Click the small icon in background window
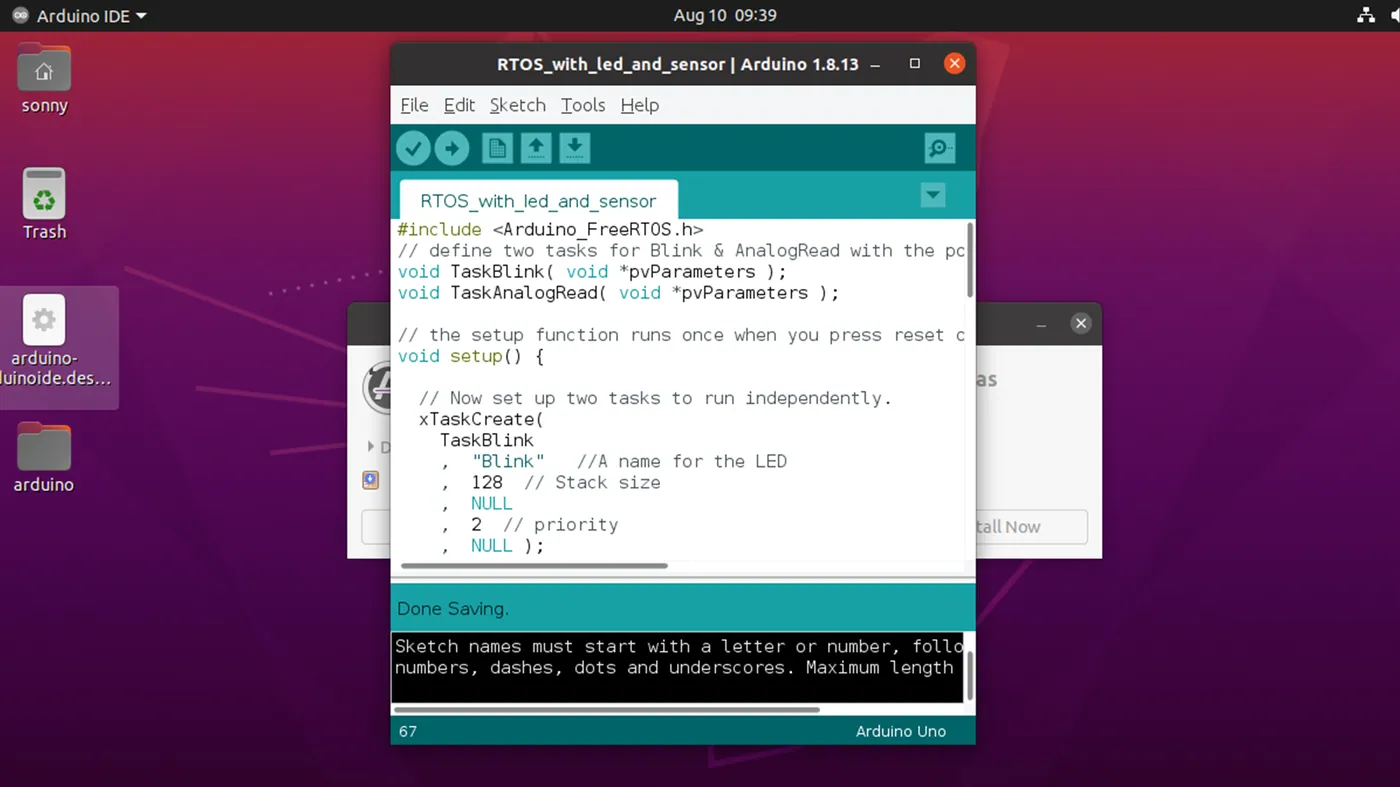1400x787 pixels. pyautogui.click(x=371, y=481)
